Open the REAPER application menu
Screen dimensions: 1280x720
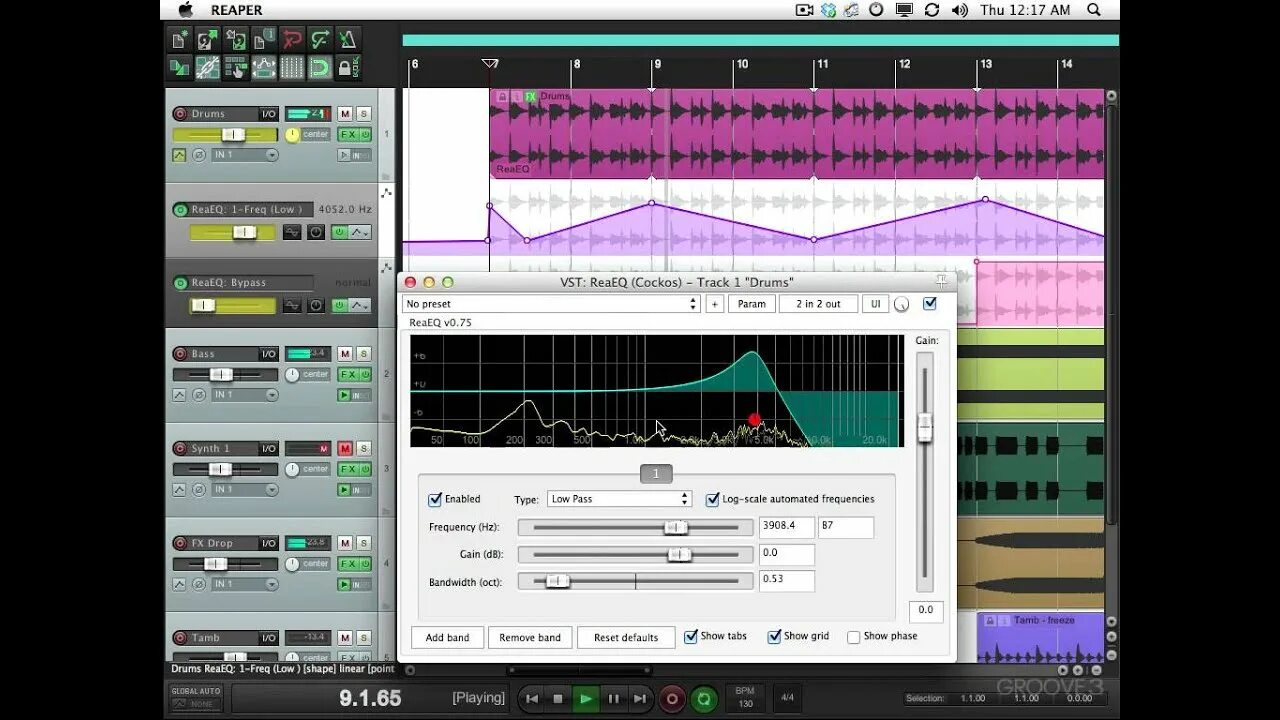point(237,10)
